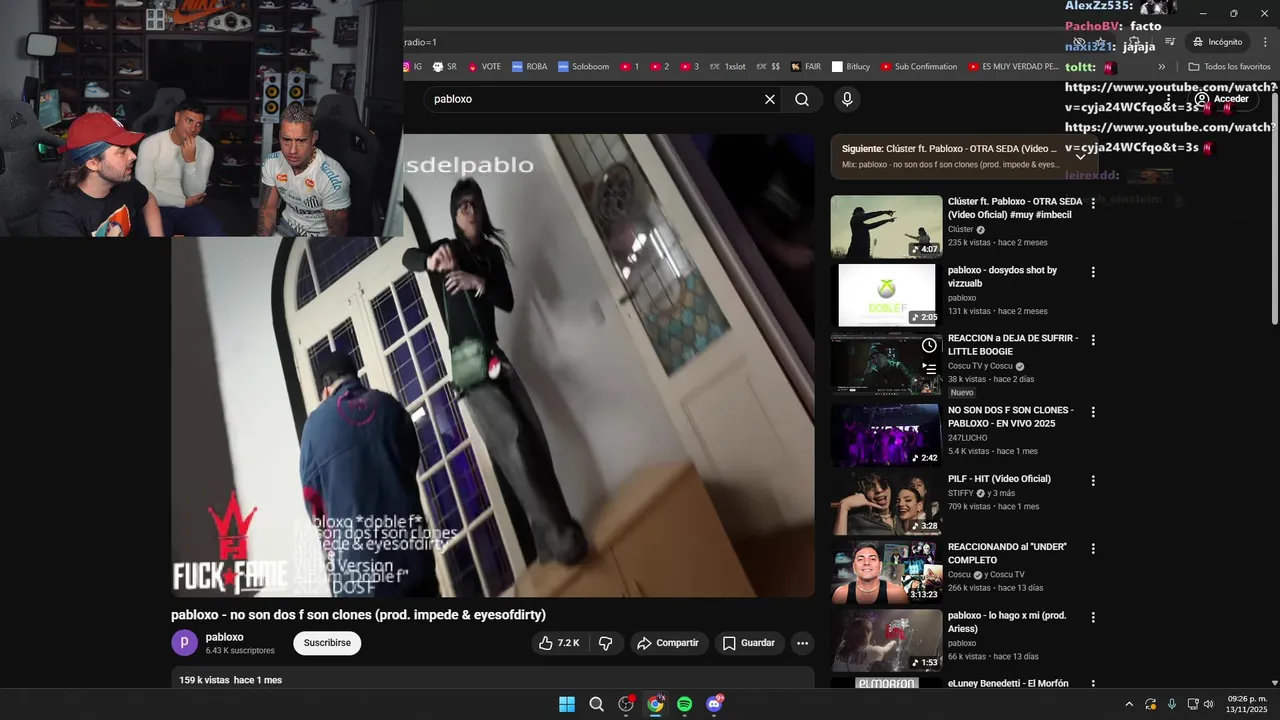Subscribe with the Suscribirse button
The width and height of the screenshot is (1280, 720).
click(x=327, y=643)
